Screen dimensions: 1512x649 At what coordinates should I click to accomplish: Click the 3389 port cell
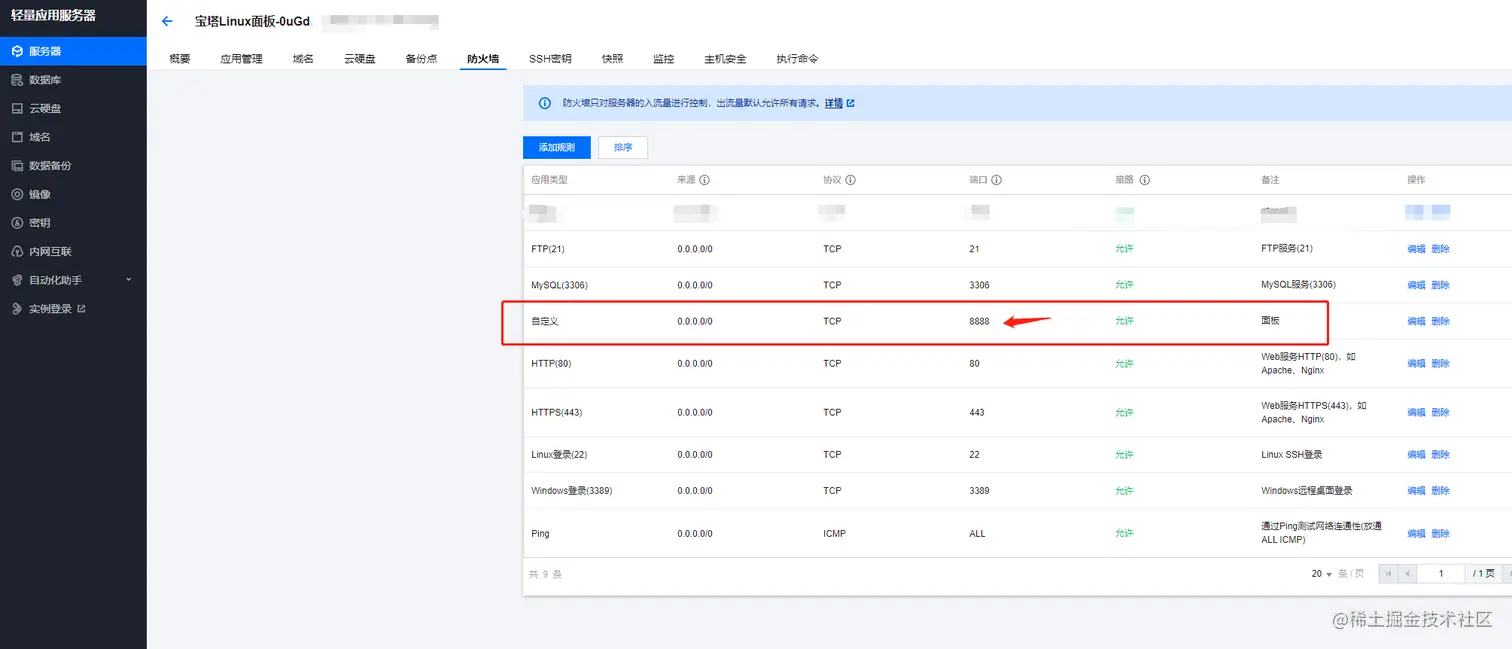(x=979, y=490)
